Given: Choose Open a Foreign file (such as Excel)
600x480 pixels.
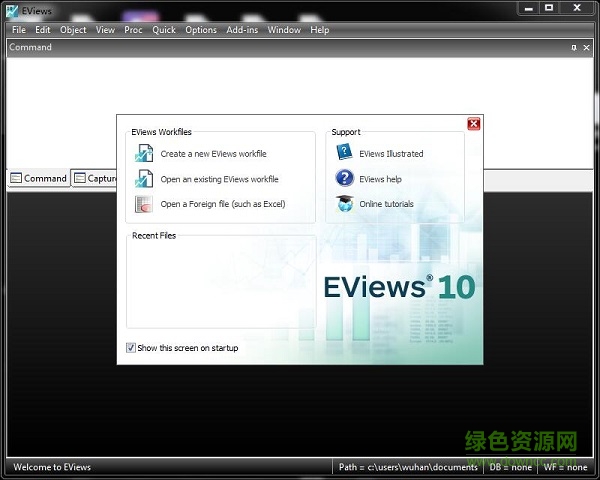Looking at the screenshot, I should 223,204.
